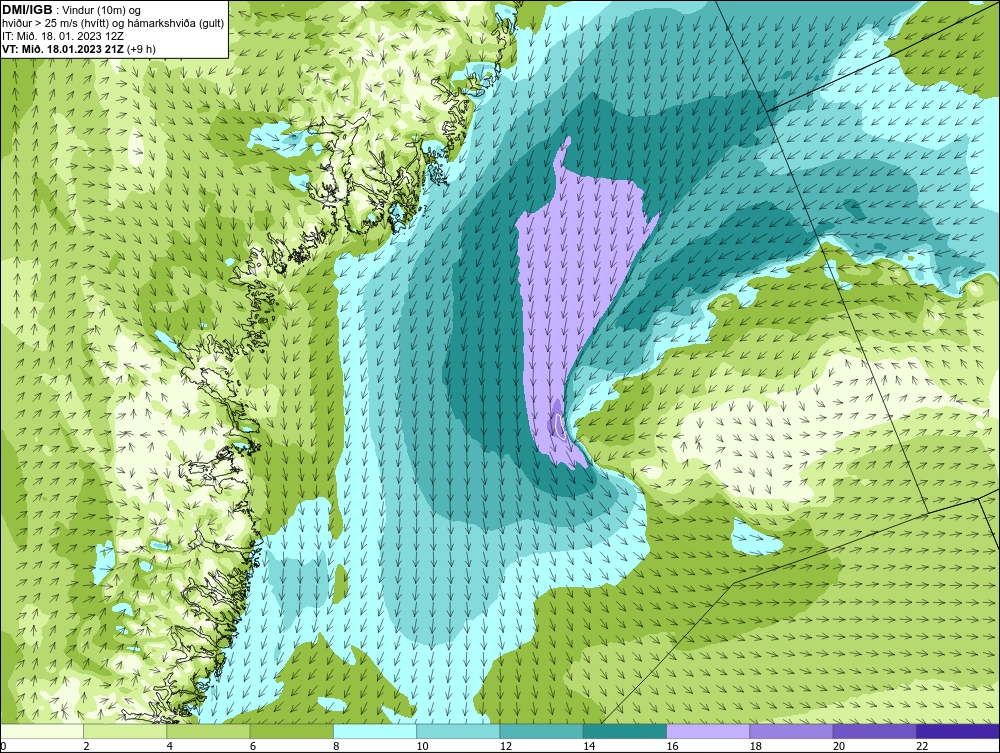Click the legend scale label "14"
The height and width of the screenshot is (753, 1000).
coord(589,747)
